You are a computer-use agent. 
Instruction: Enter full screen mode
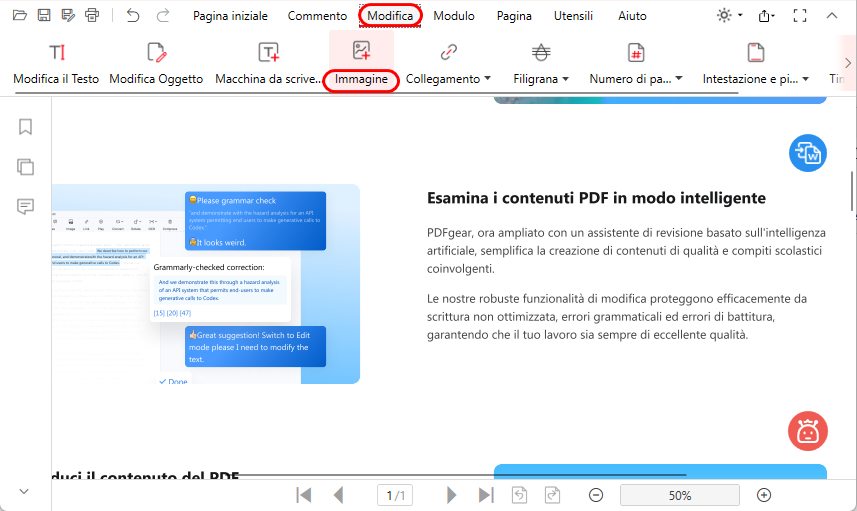(800, 16)
